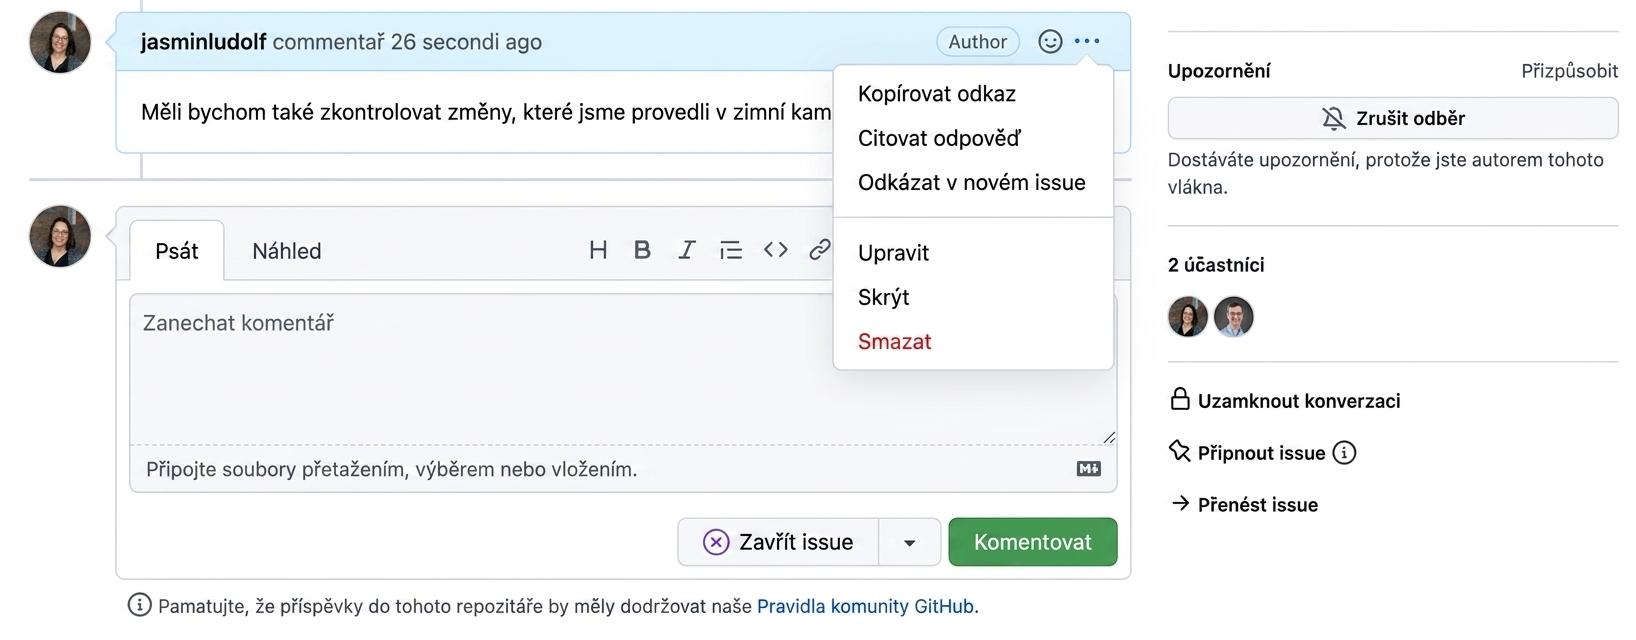Switch to the Psát tab

point(177,251)
